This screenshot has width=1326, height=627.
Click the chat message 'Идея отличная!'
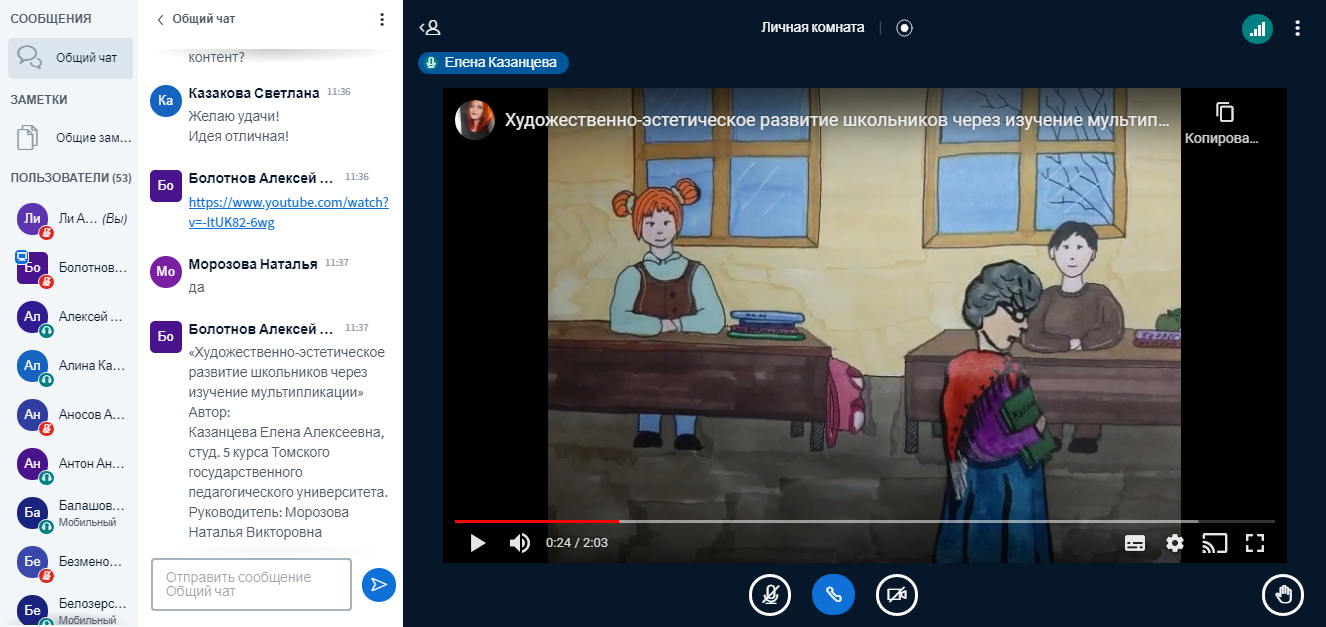[x=239, y=136]
